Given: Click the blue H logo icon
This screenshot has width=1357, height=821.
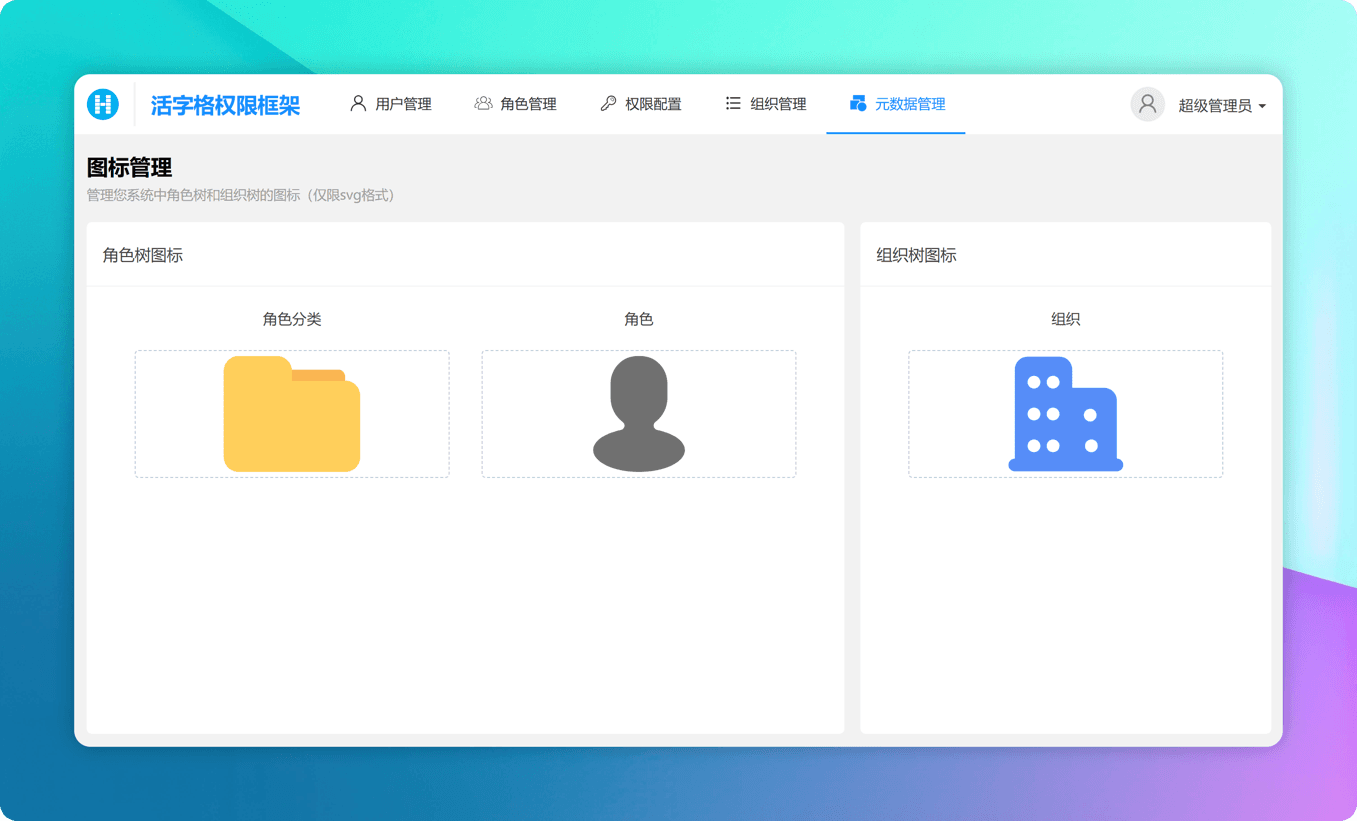Looking at the screenshot, I should click(x=103, y=104).
